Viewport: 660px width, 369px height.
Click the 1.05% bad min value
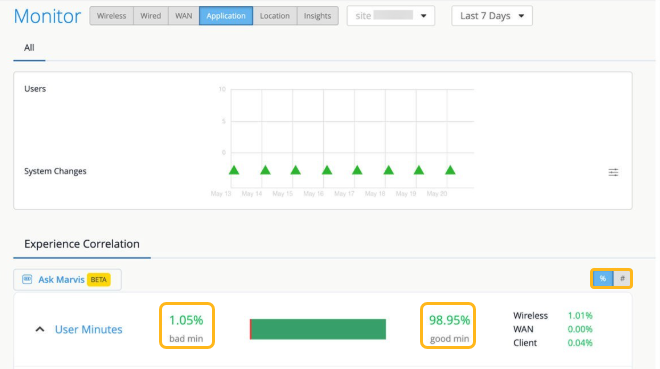(186, 321)
